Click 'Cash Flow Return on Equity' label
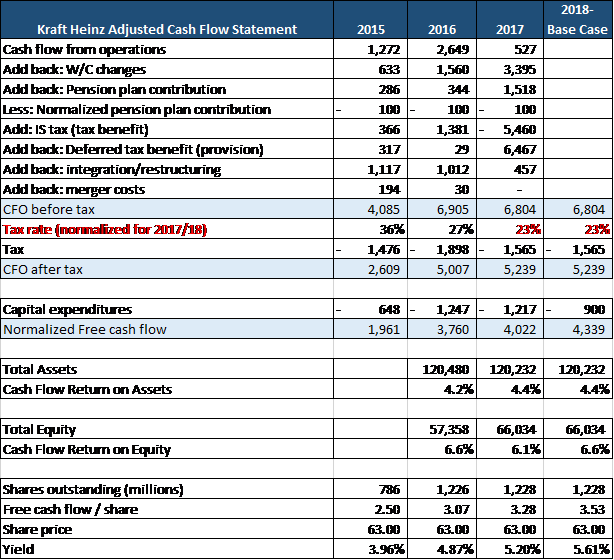The height and width of the screenshot is (560, 614). [x=87, y=450]
